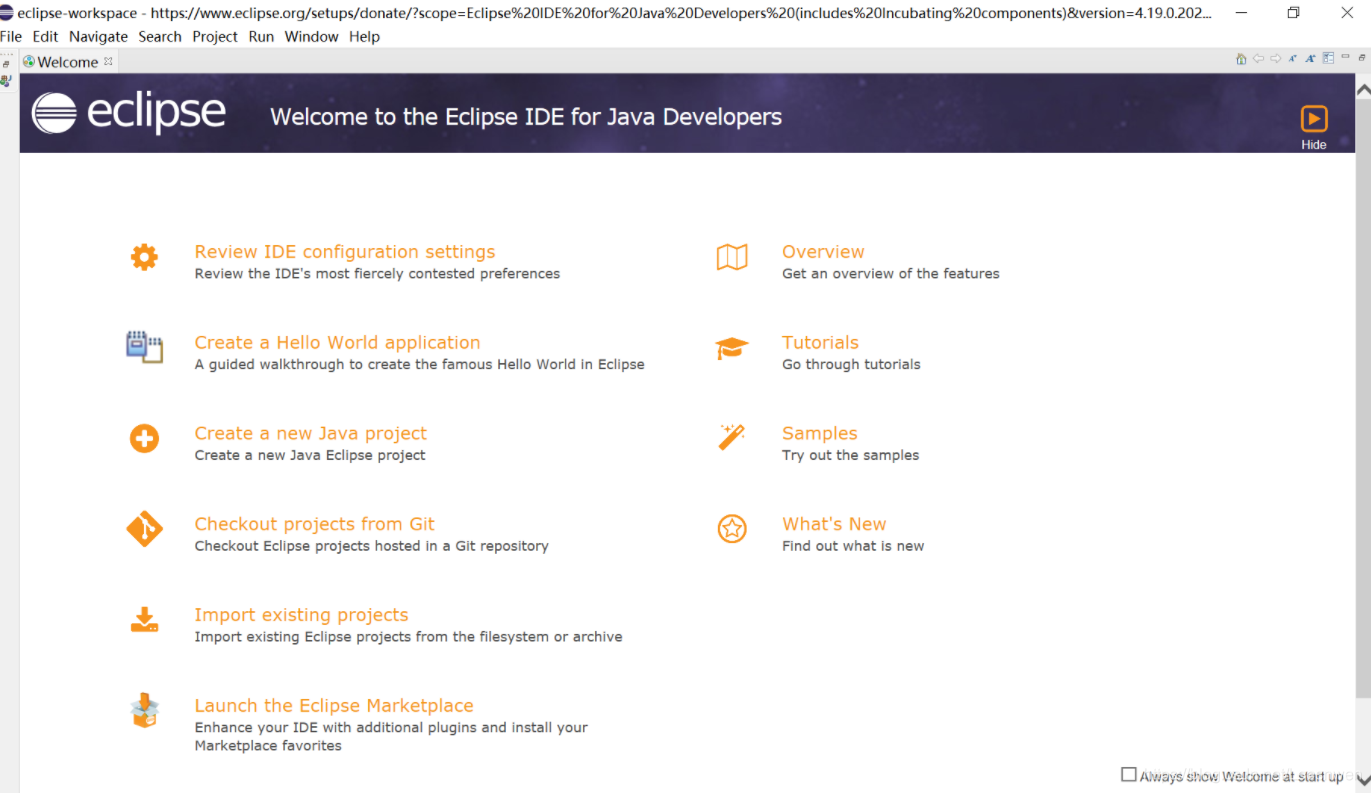This screenshot has width=1371, height=793.
Task: Open Review IDE configuration settings link
Action: click(345, 252)
